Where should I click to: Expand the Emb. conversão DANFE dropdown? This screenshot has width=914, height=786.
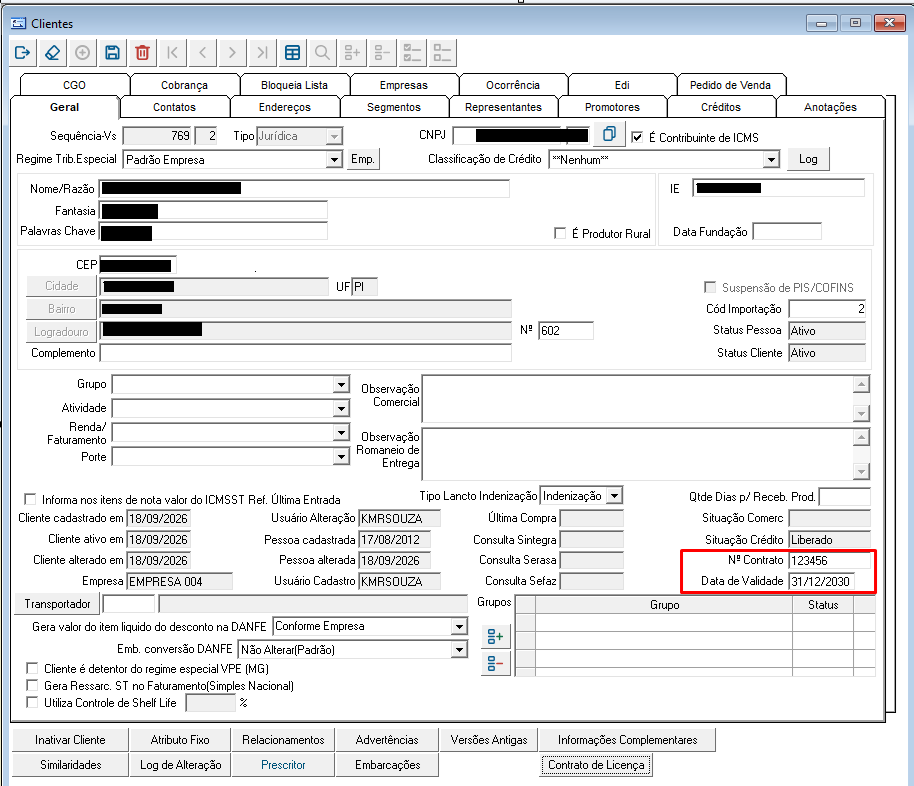click(x=460, y=649)
